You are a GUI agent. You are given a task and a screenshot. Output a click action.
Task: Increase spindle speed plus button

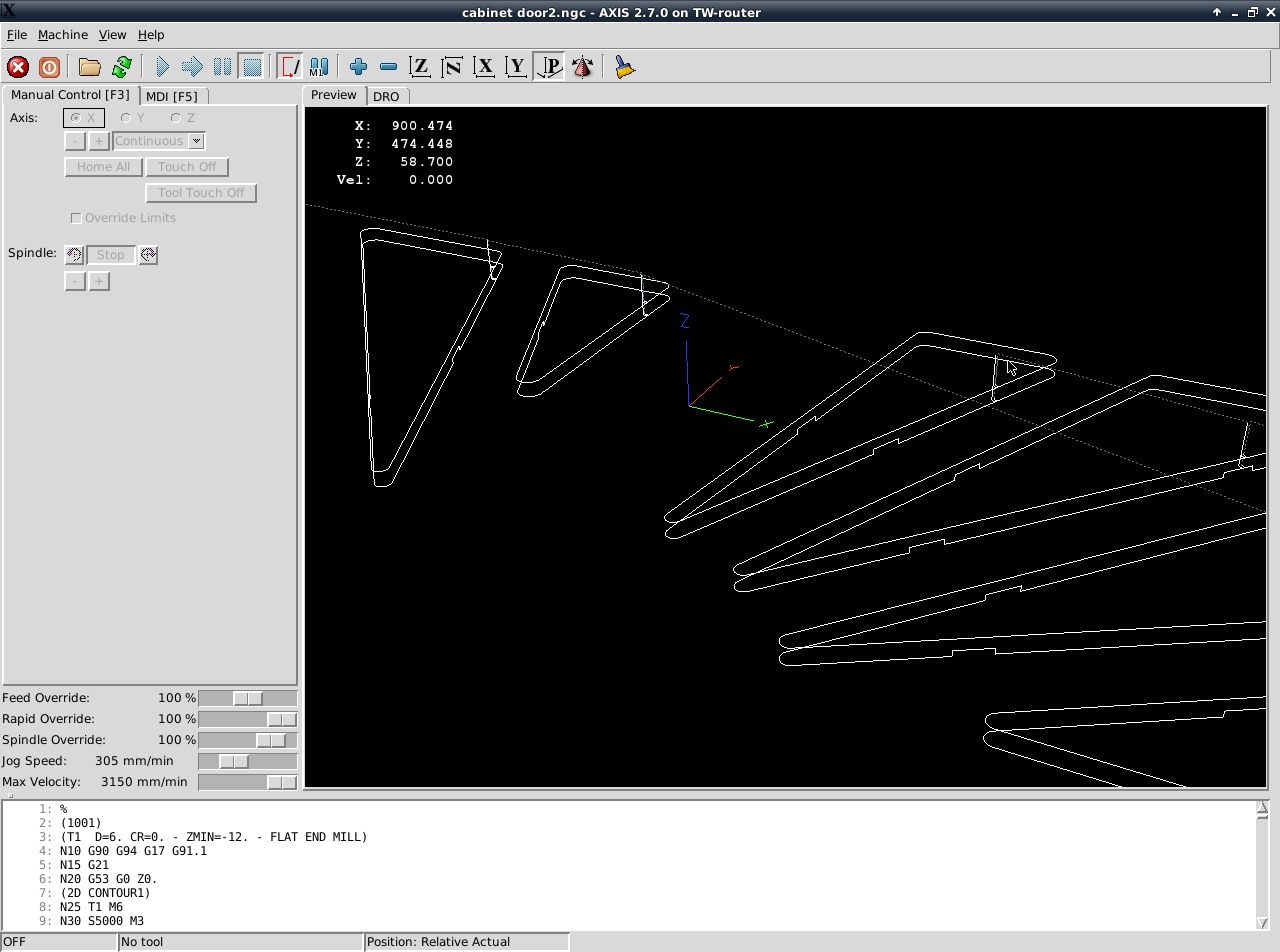[99, 281]
